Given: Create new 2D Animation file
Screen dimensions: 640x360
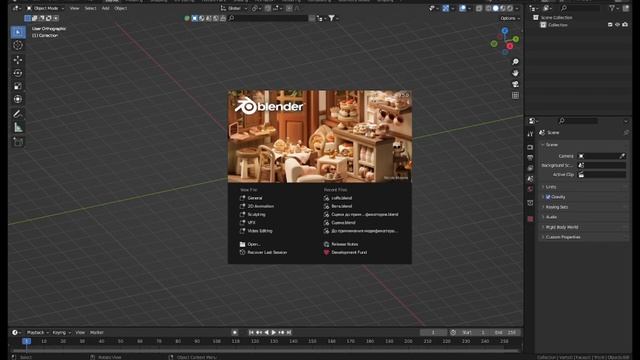Looking at the screenshot, I should coord(260,206).
